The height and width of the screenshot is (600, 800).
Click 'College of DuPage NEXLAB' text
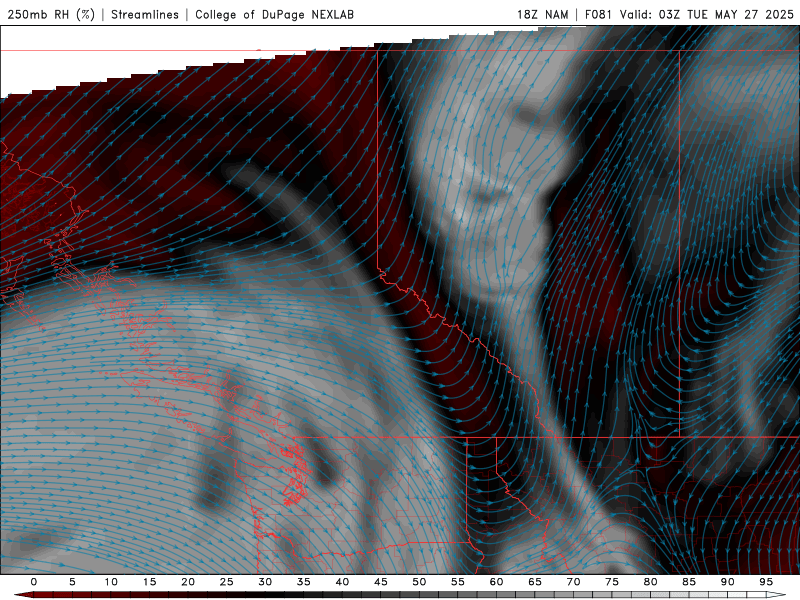(x=274, y=14)
